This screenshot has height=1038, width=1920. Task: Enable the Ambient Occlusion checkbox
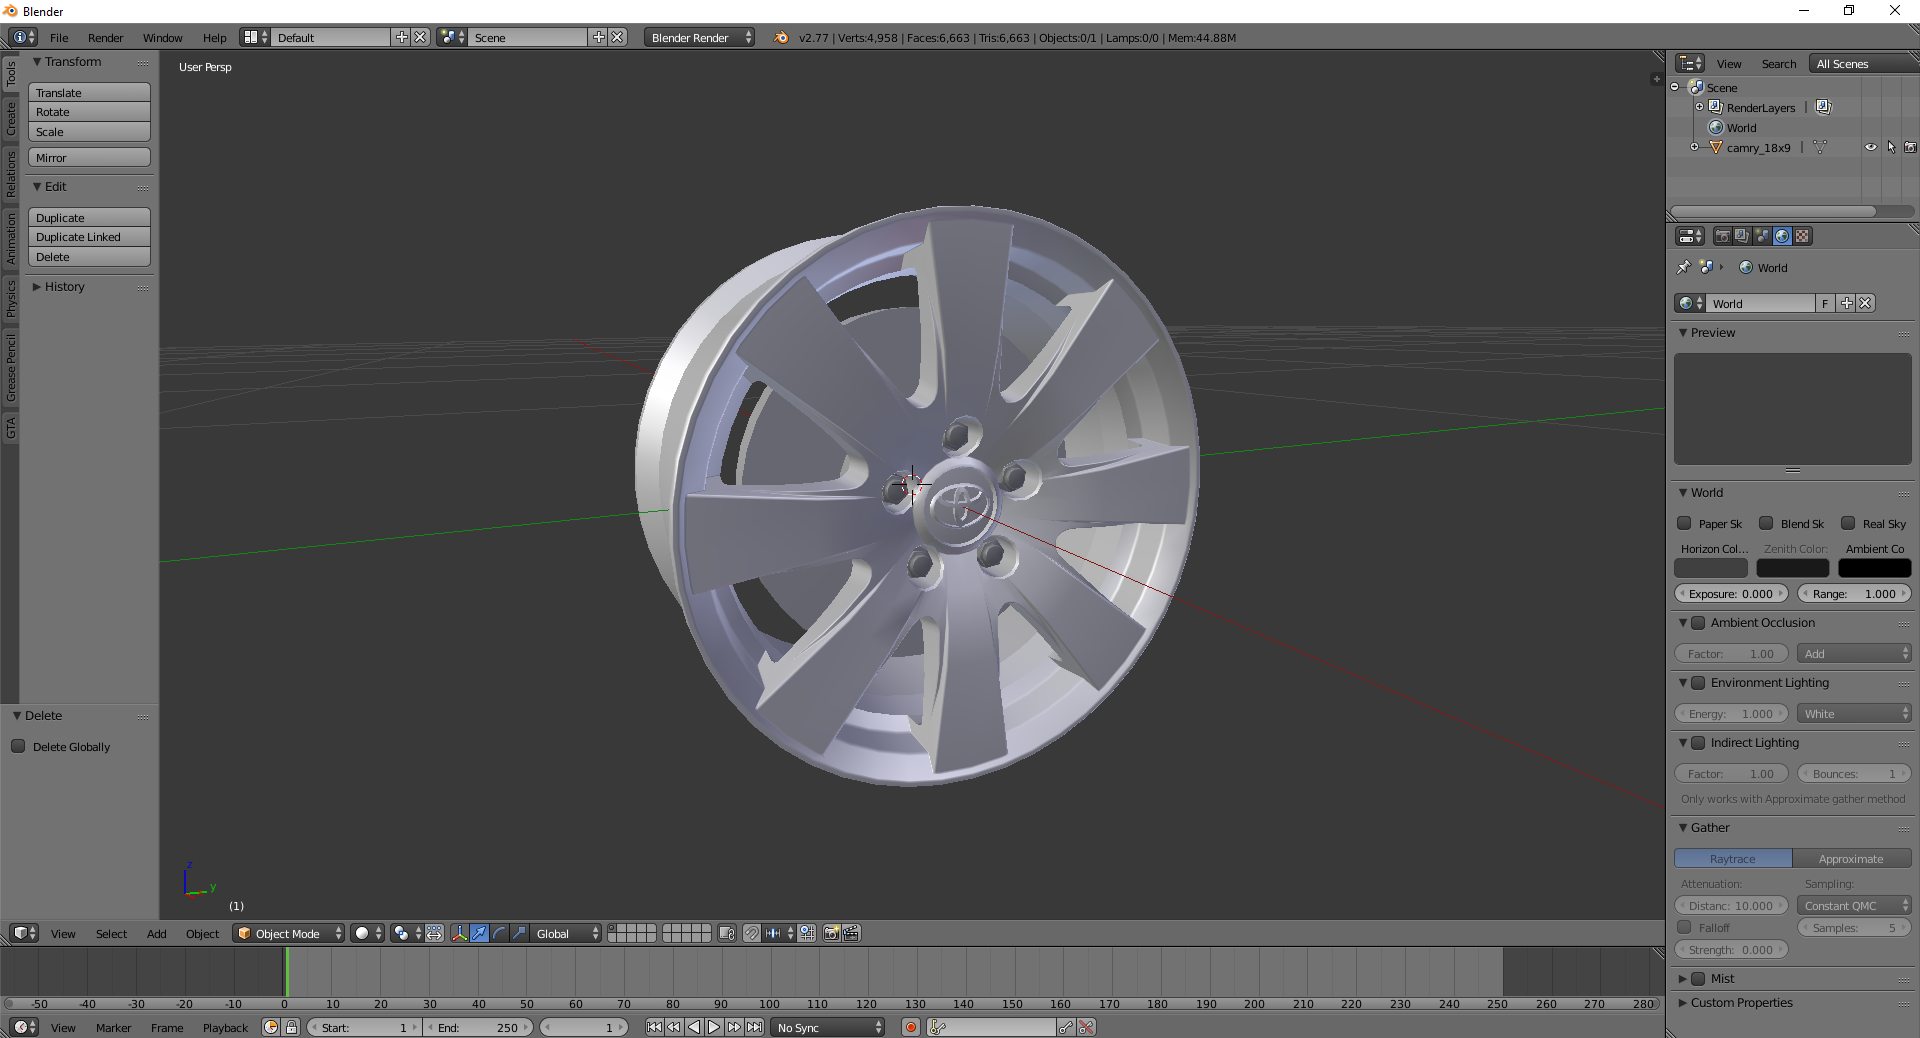(x=1698, y=623)
